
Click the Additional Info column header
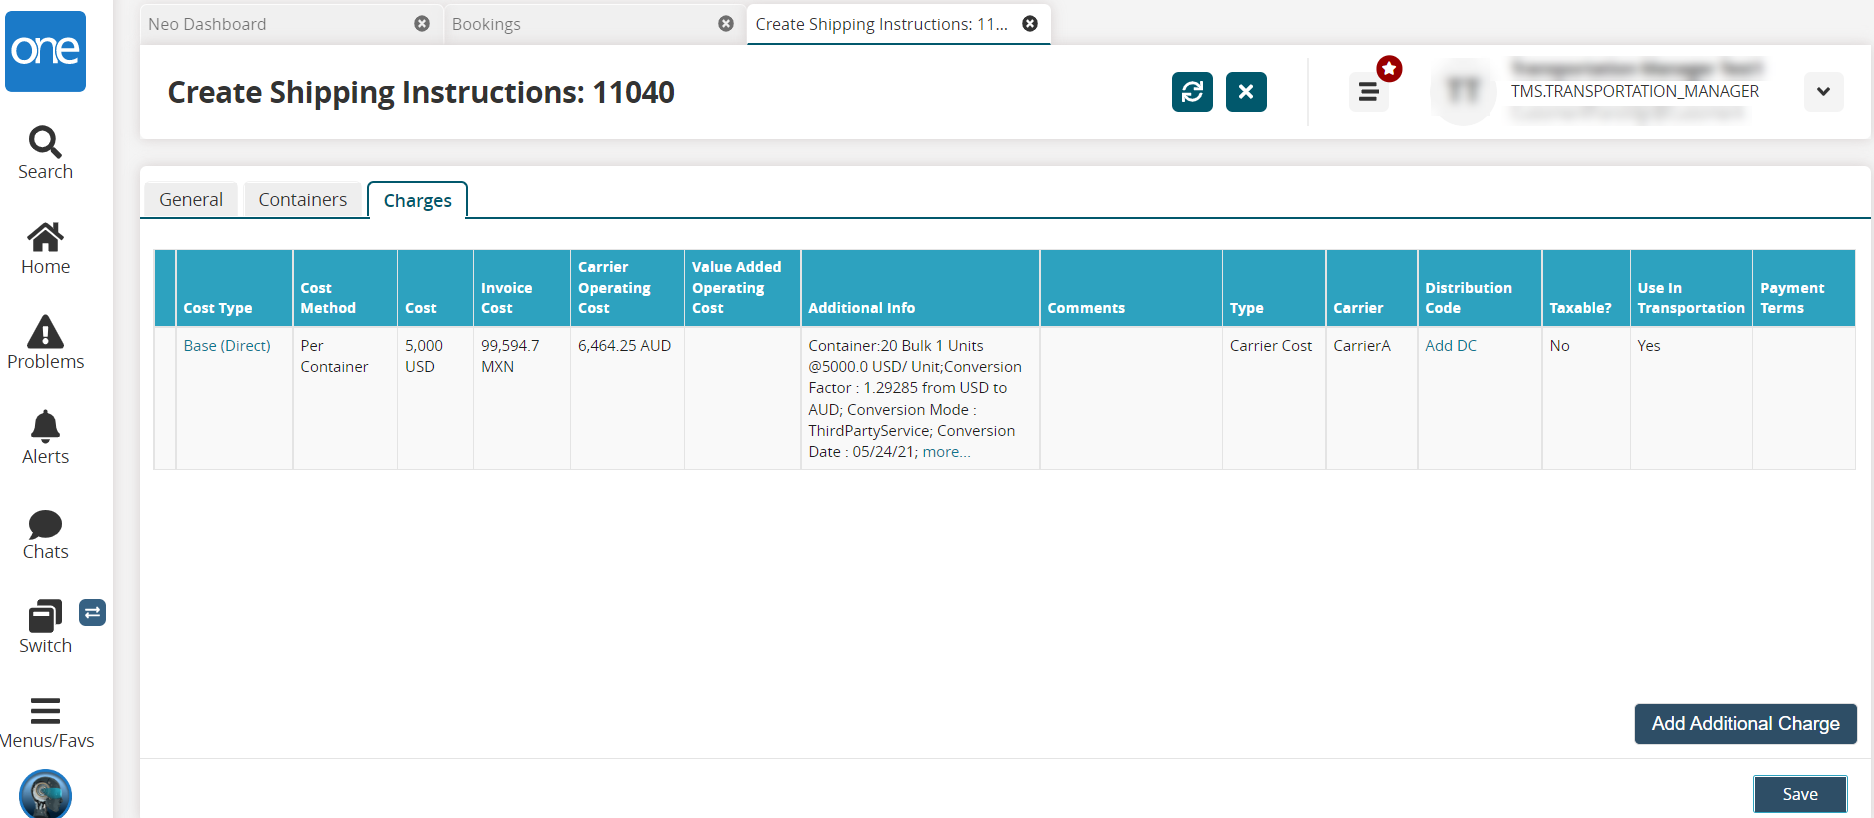pos(920,288)
